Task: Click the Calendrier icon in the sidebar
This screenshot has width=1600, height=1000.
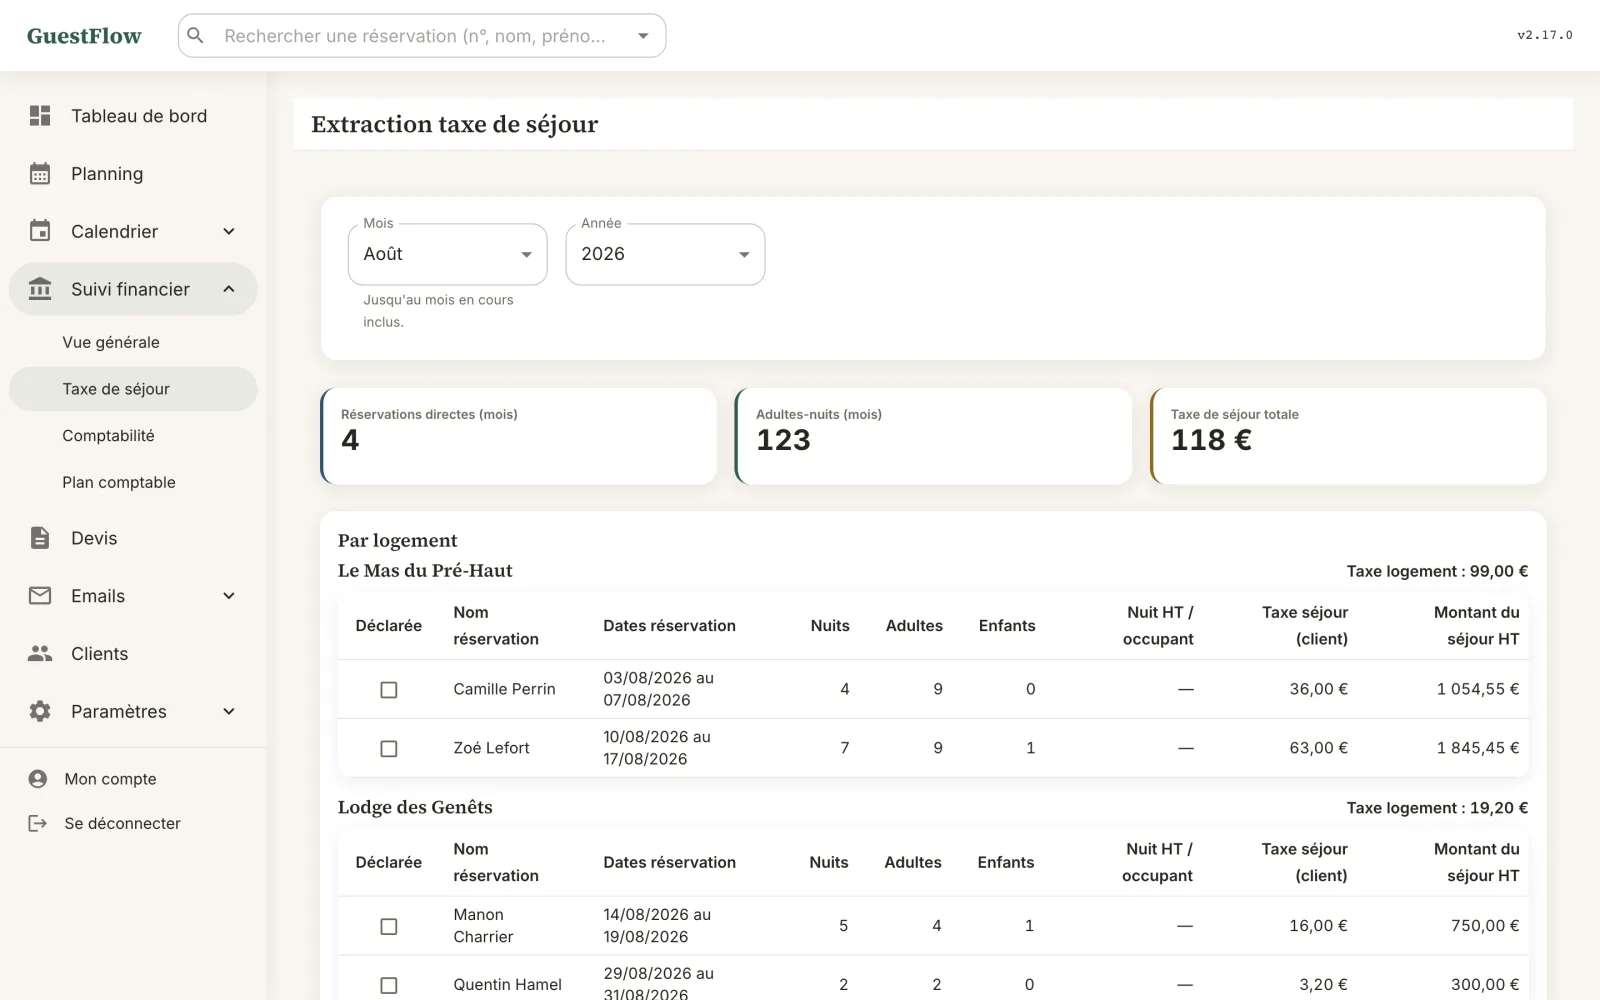Action: click(40, 231)
